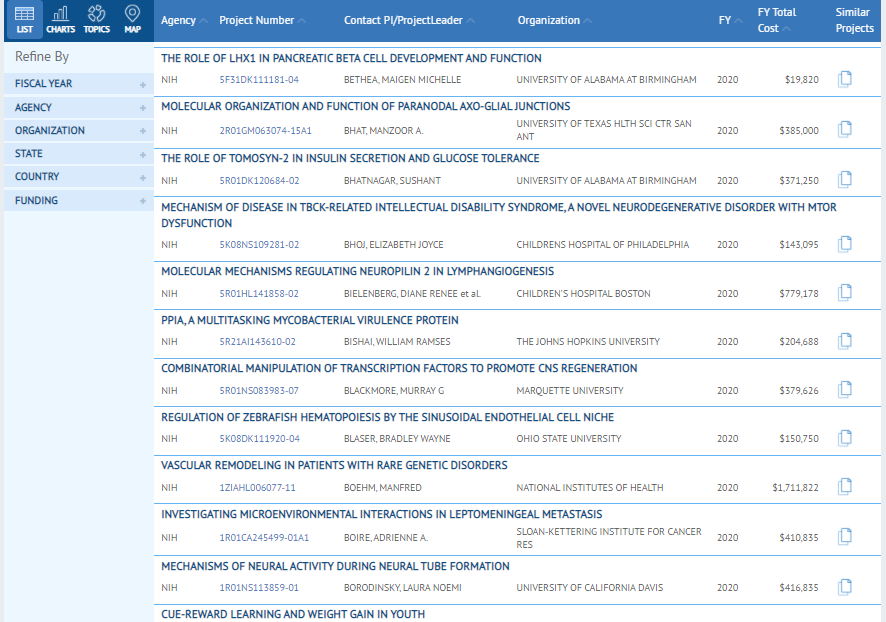
Task: Expand the Agency filter
Action: coord(79,107)
